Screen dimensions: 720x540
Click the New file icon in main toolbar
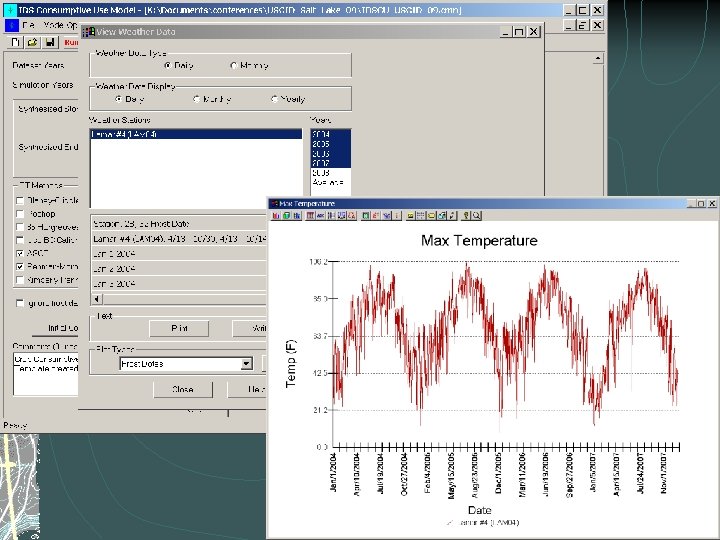[16, 43]
